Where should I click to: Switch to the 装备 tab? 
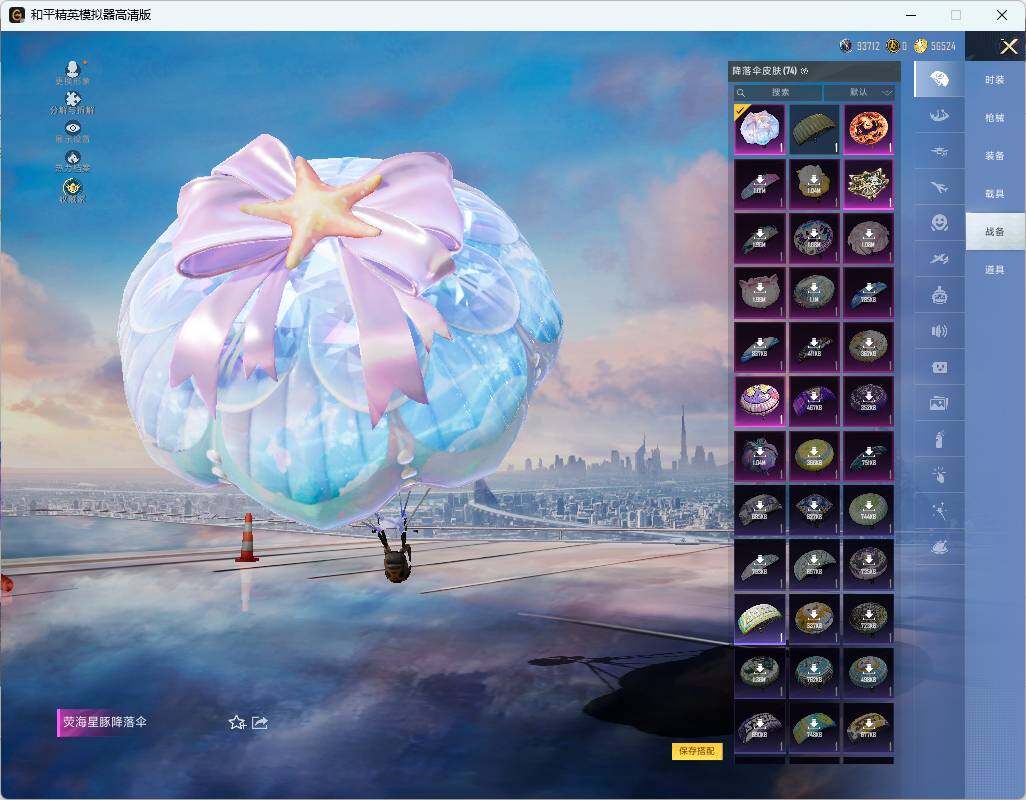tap(995, 156)
